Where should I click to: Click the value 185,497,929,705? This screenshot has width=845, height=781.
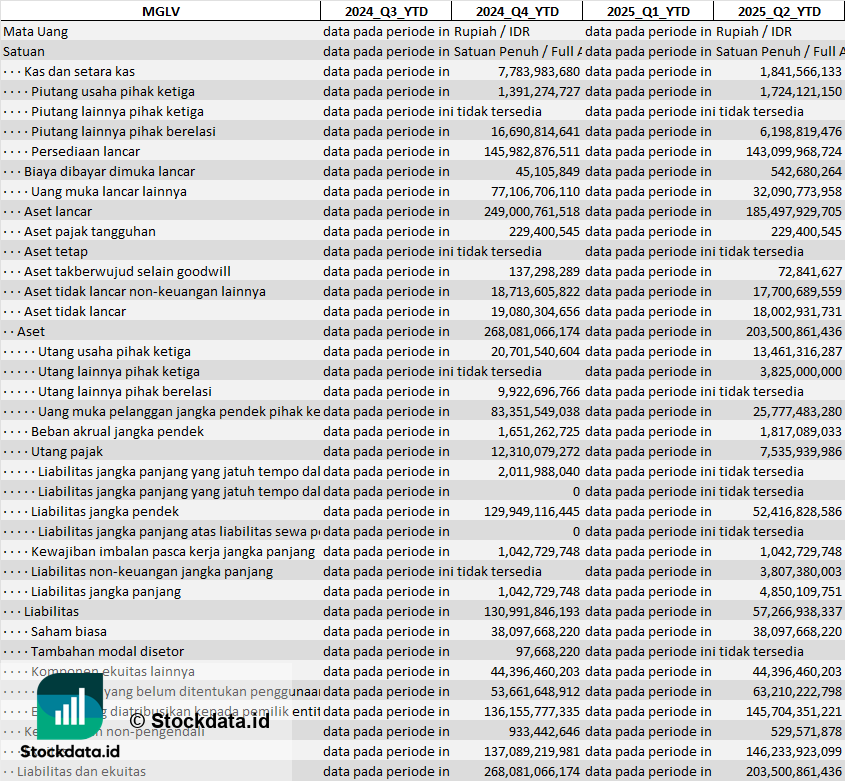(794, 211)
